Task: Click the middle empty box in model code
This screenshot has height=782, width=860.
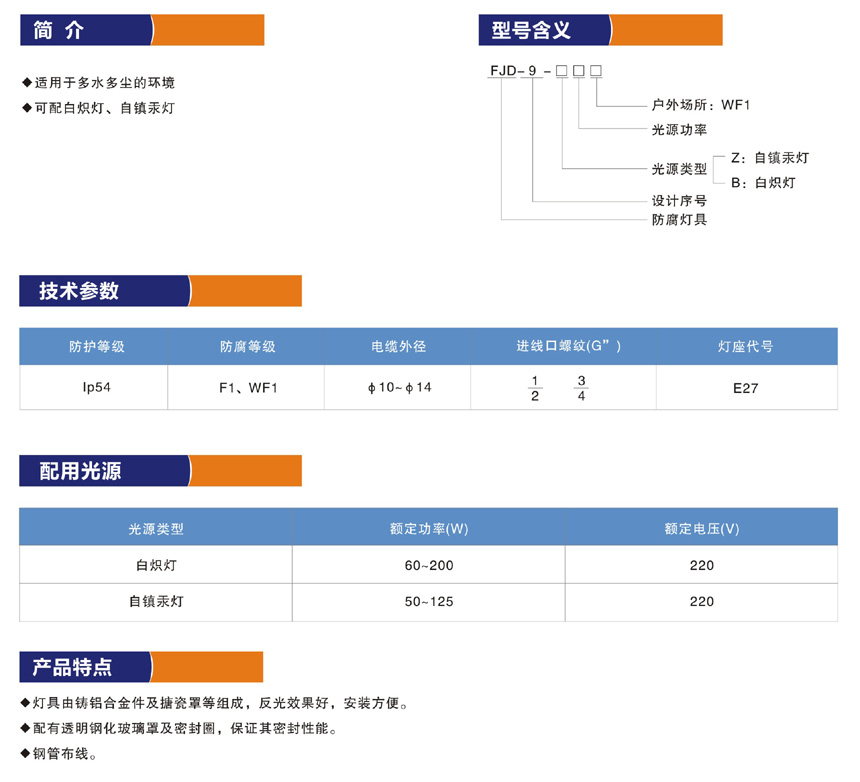Action: tap(579, 71)
